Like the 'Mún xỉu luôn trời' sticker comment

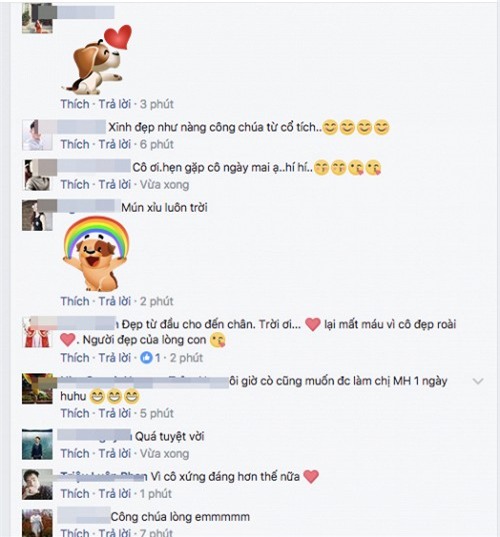point(75,301)
